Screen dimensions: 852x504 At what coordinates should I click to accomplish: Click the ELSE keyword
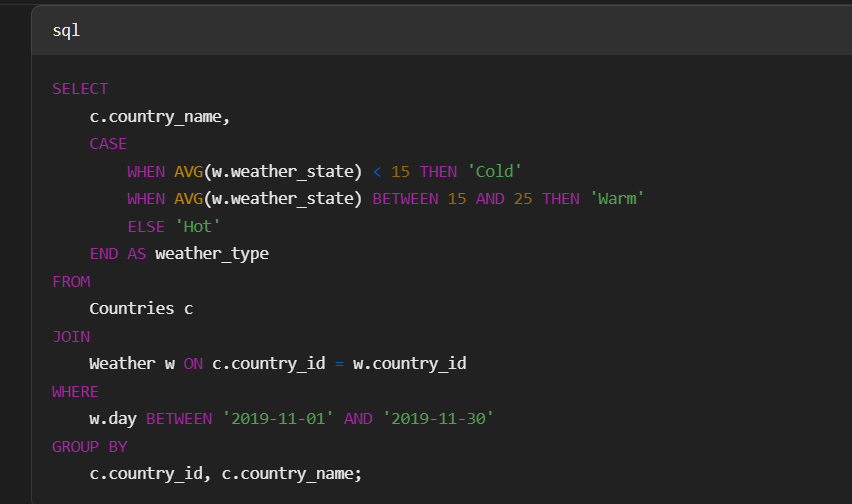tap(146, 226)
